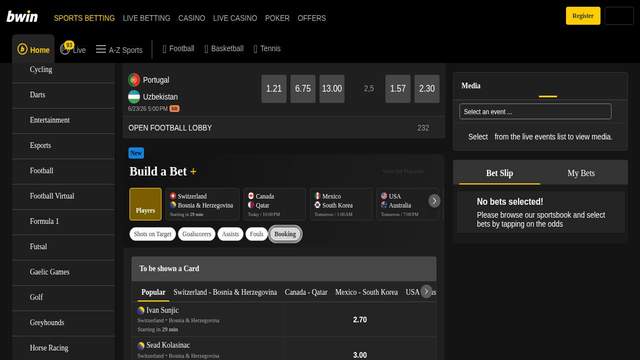The width and height of the screenshot is (640, 360).
Task: Select the Players card in Build a Bet
Action: click(145, 204)
